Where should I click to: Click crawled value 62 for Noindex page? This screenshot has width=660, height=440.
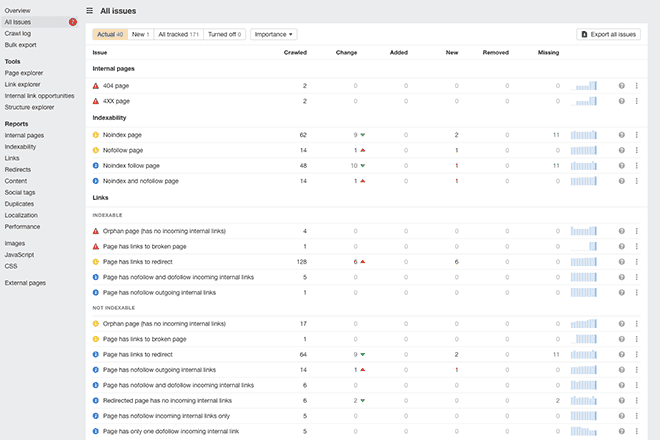click(x=303, y=135)
